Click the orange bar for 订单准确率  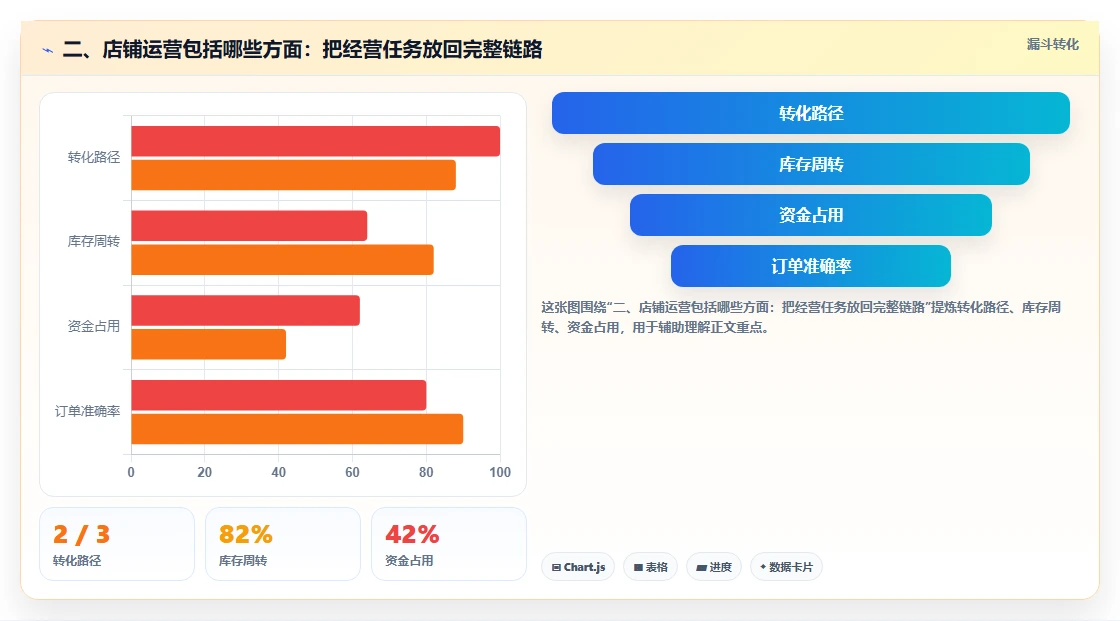297,429
